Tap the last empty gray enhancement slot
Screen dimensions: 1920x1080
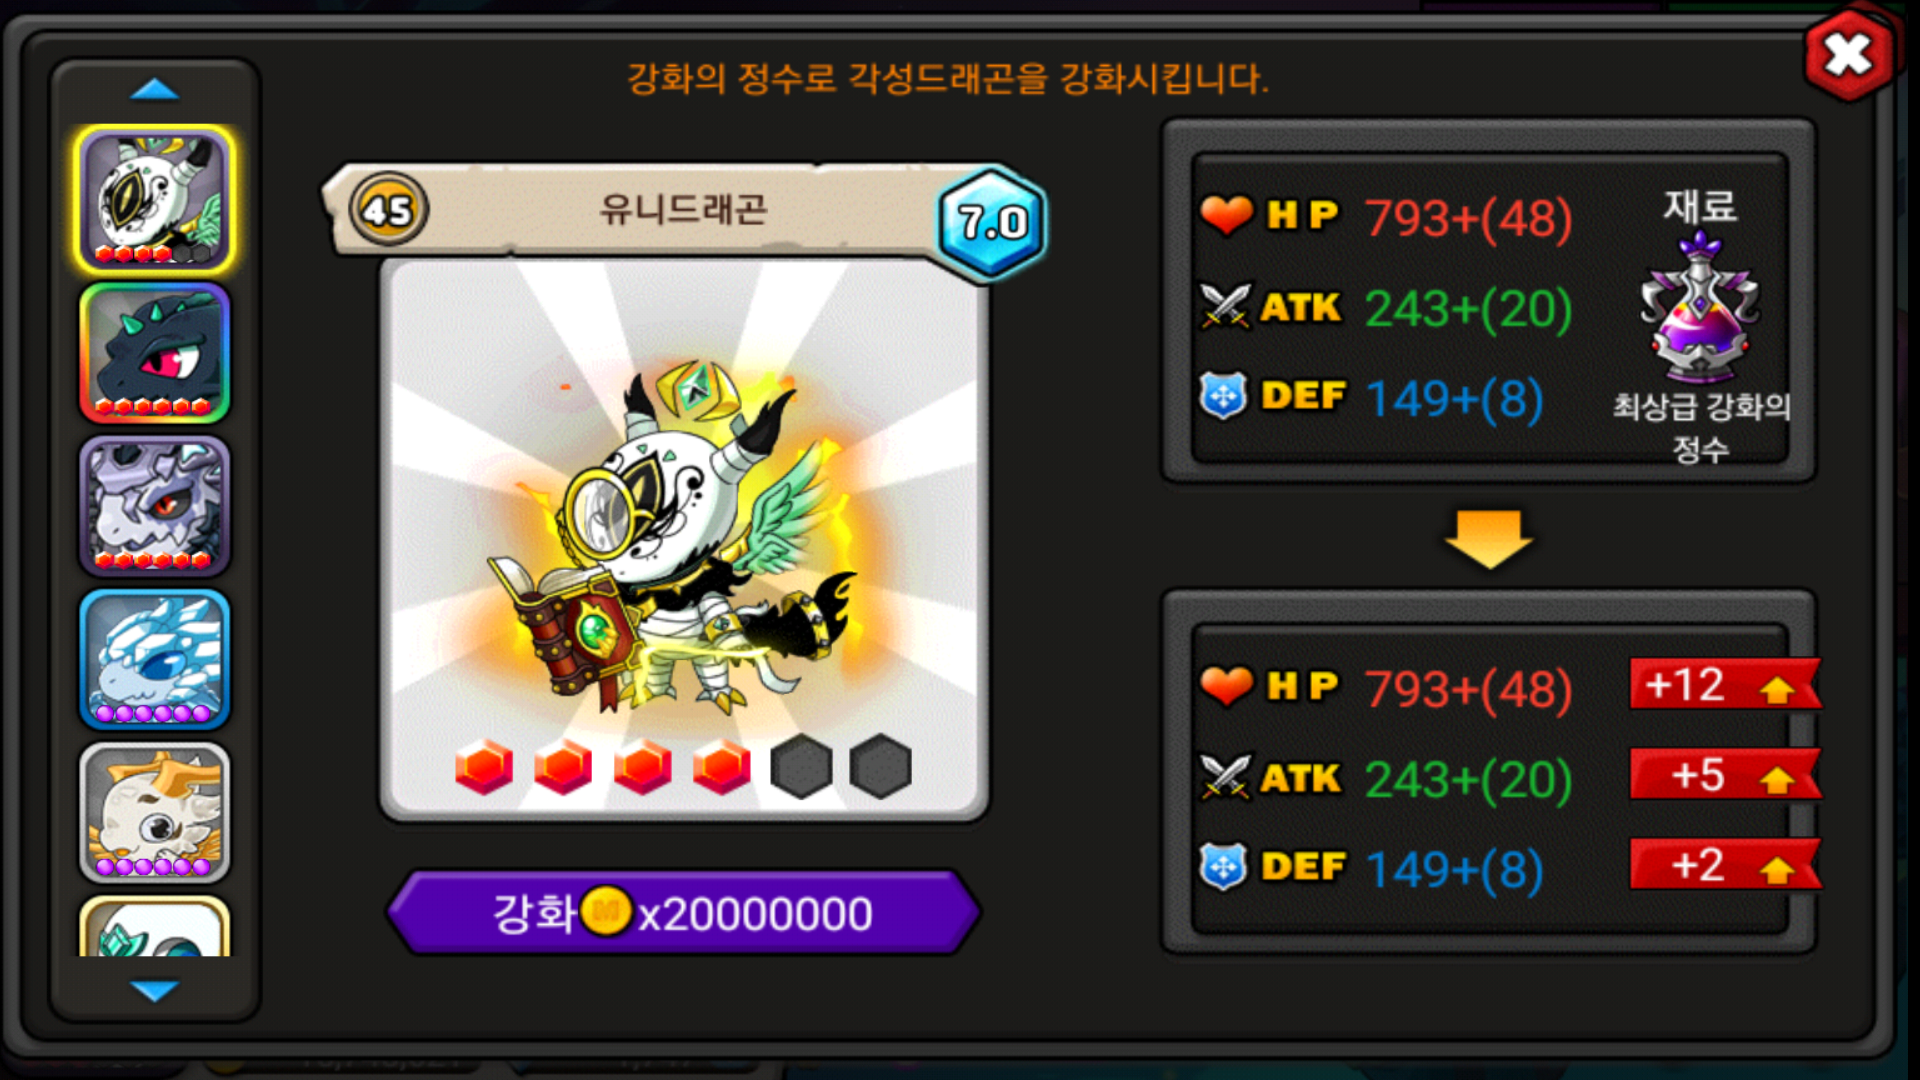pyautogui.click(x=881, y=767)
